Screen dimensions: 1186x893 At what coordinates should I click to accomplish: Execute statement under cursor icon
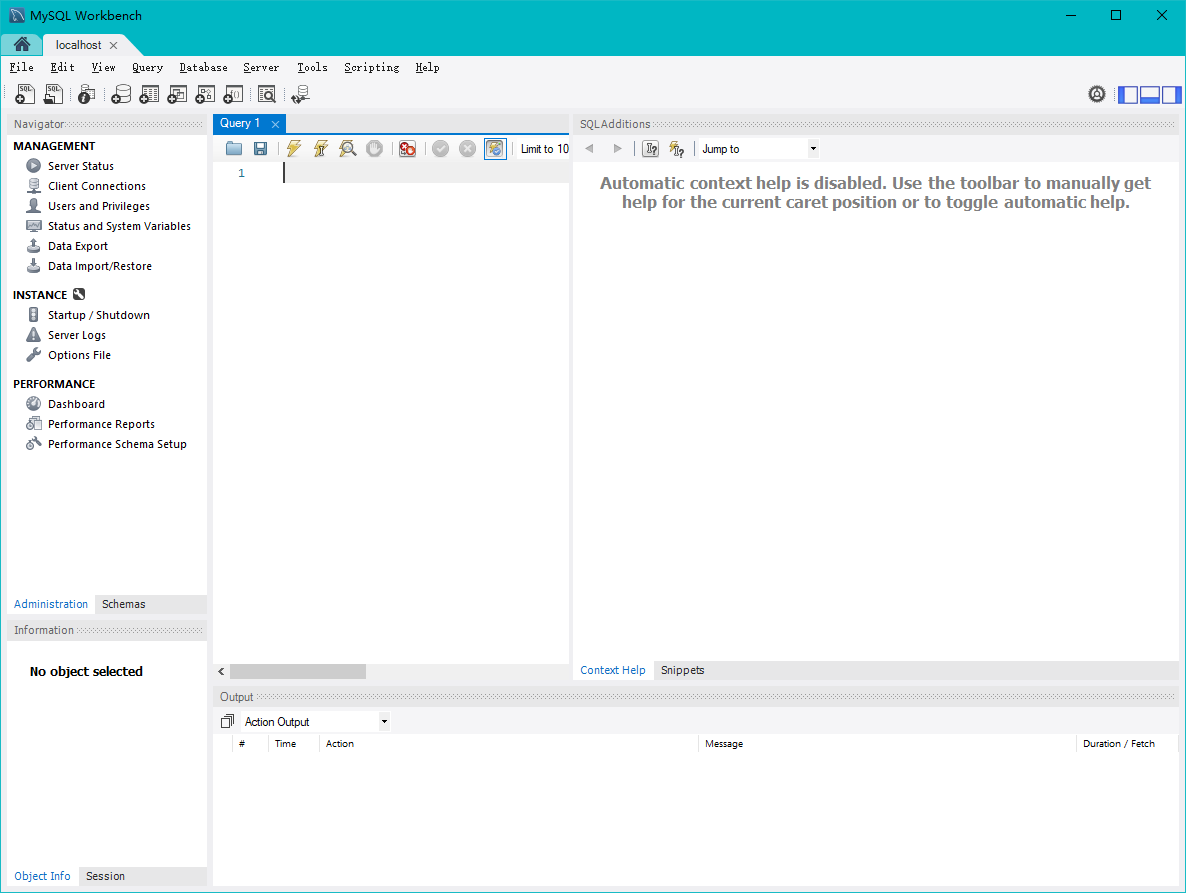(321, 149)
